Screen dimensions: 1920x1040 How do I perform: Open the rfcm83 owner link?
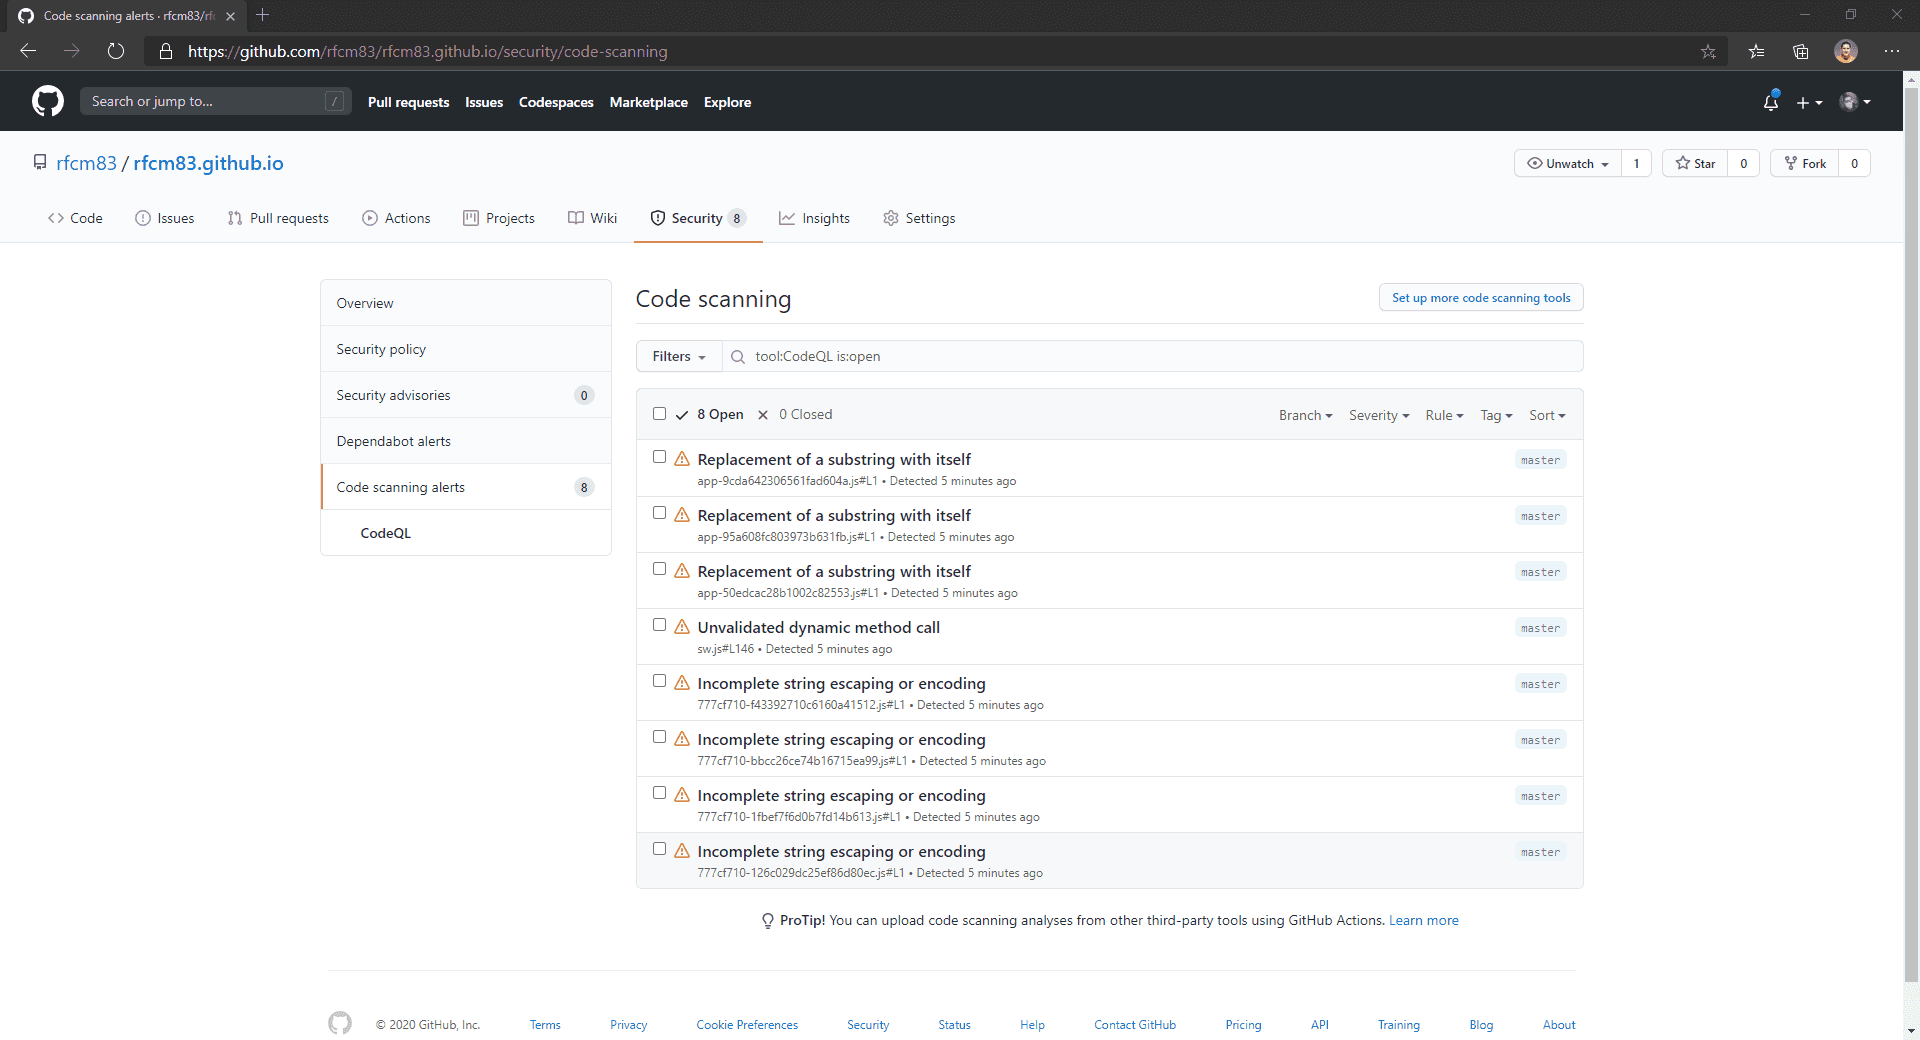pyautogui.click(x=86, y=163)
